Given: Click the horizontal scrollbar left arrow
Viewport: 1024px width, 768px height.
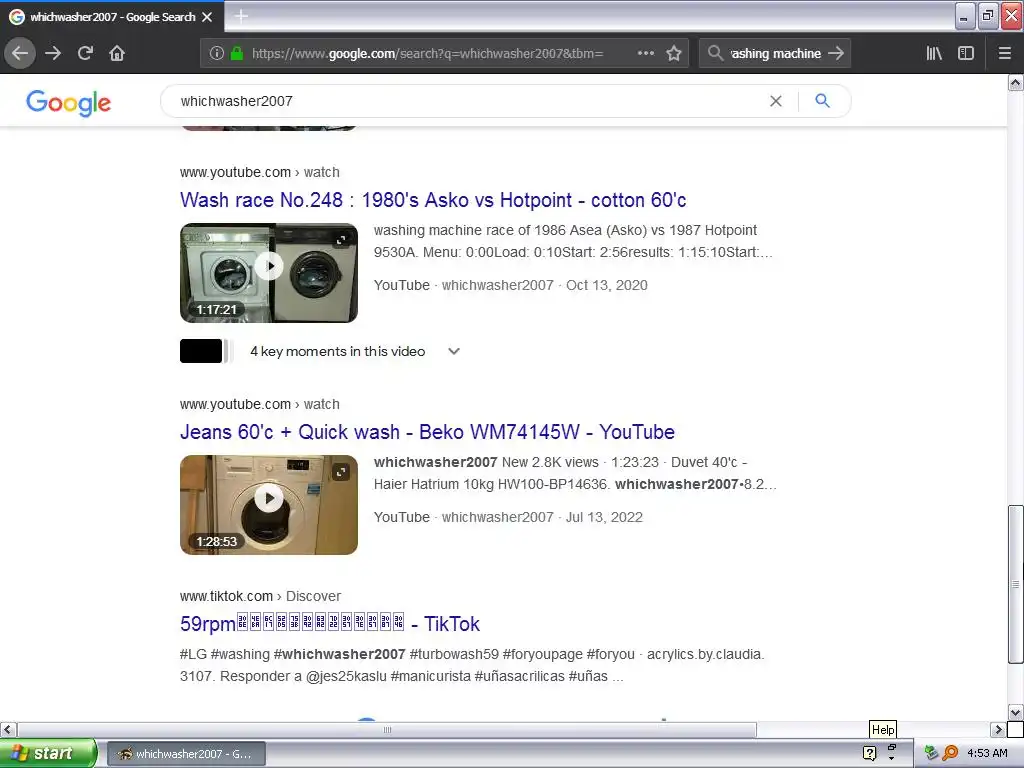Looking at the screenshot, I should click(8, 729).
